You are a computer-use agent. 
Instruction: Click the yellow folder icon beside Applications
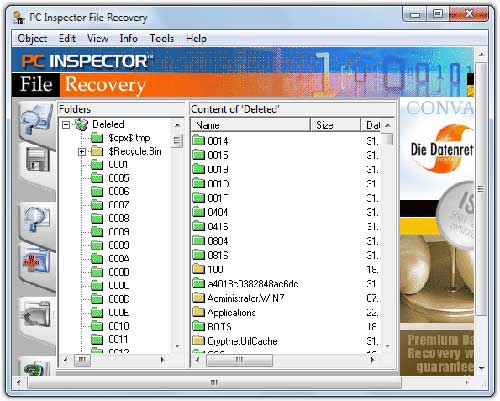pyautogui.click(x=199, y=312)
